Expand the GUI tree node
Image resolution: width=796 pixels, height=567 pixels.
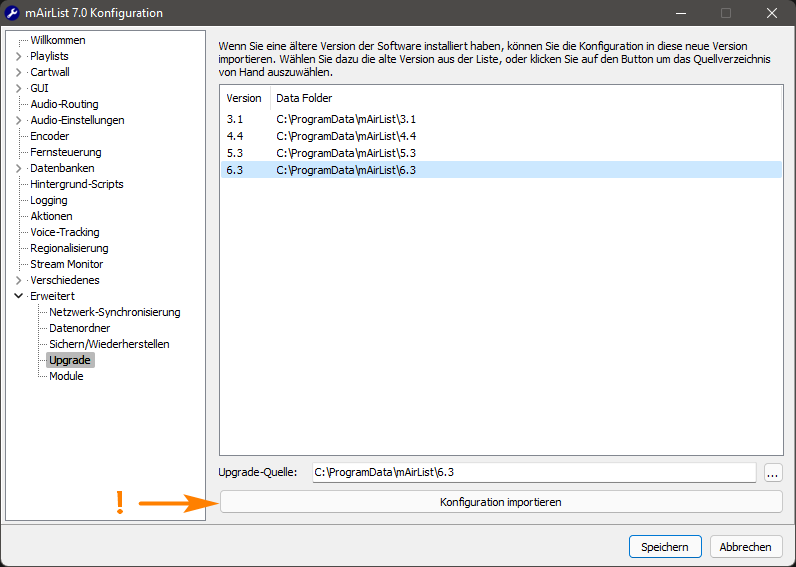[19, 88]
